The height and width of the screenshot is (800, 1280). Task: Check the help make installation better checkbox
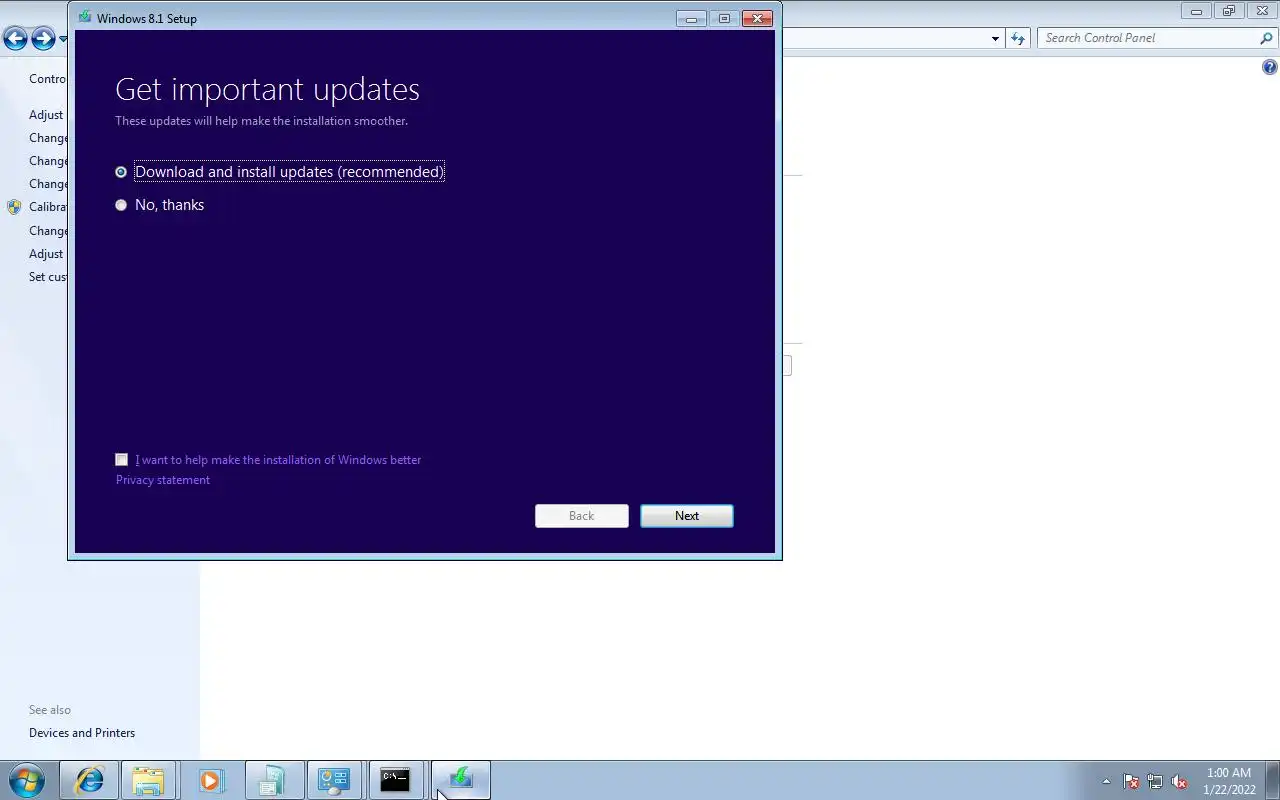(x=122, y=460)
